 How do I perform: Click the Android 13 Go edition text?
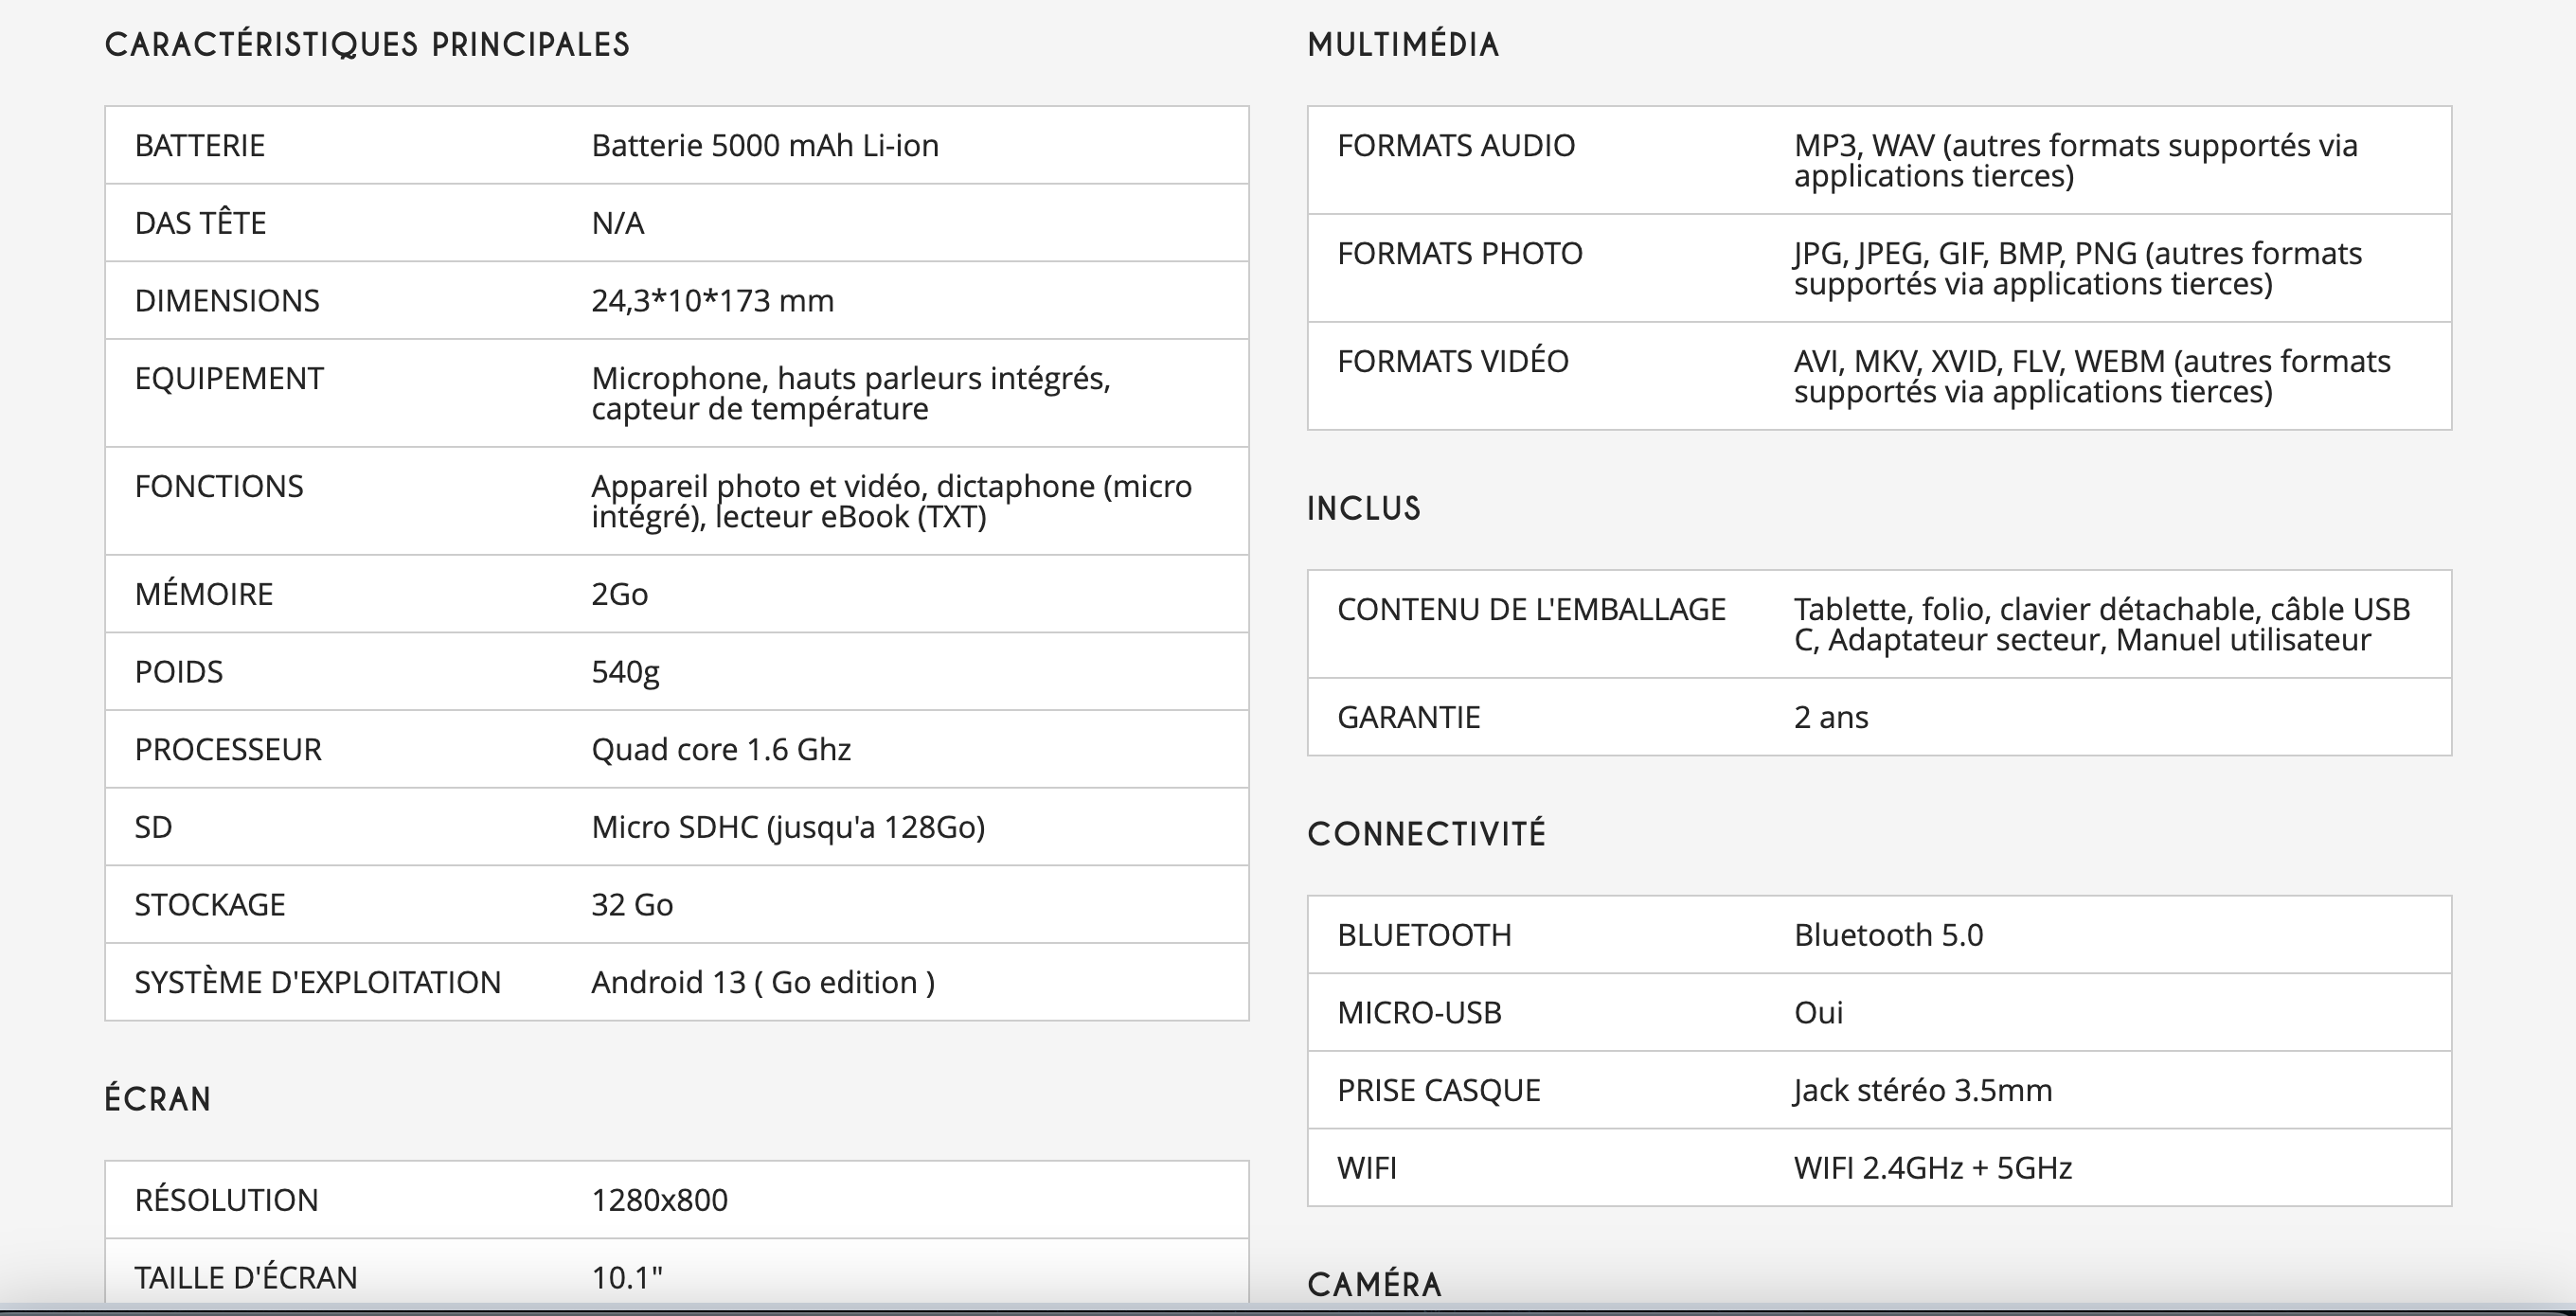point(763,983)
